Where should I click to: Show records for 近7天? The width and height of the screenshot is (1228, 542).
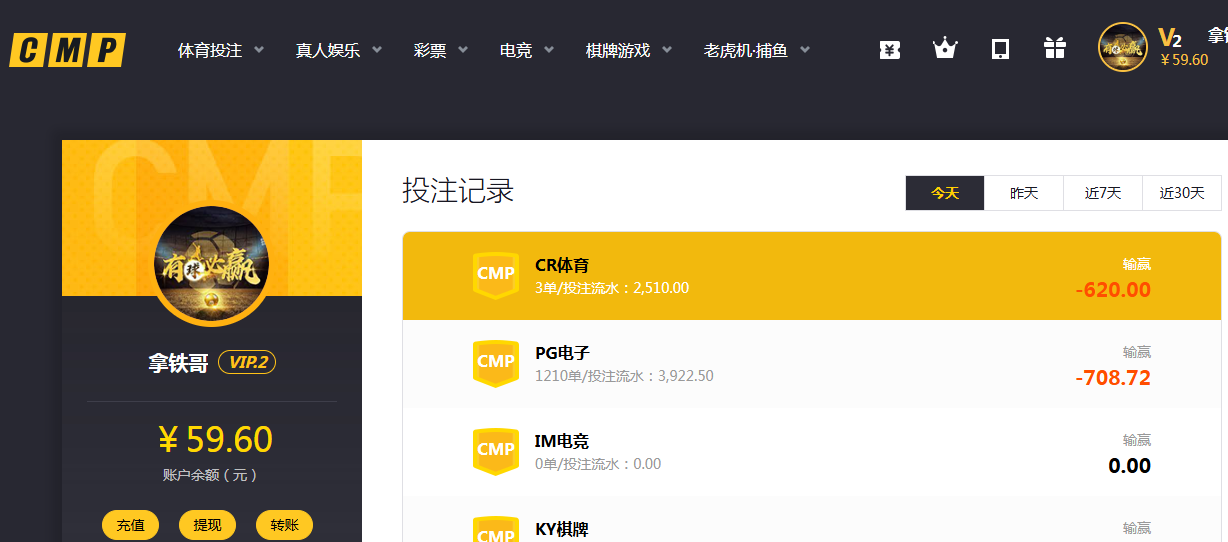[1102, 193]
